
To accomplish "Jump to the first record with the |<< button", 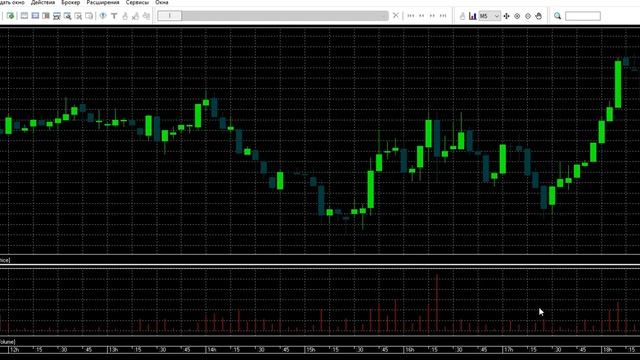I will click(411, 16).
